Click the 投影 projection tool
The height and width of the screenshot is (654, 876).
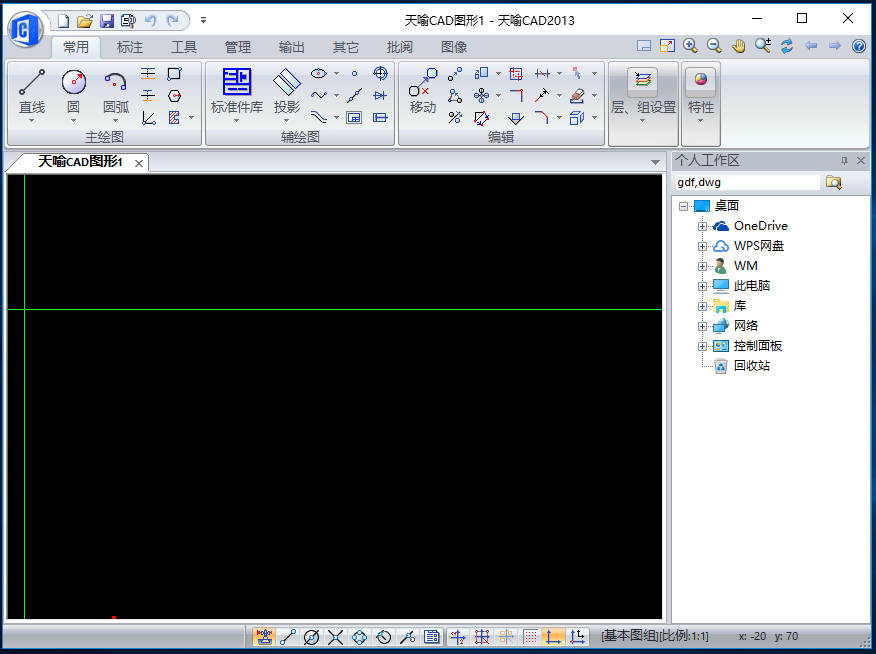click(287, 91)
